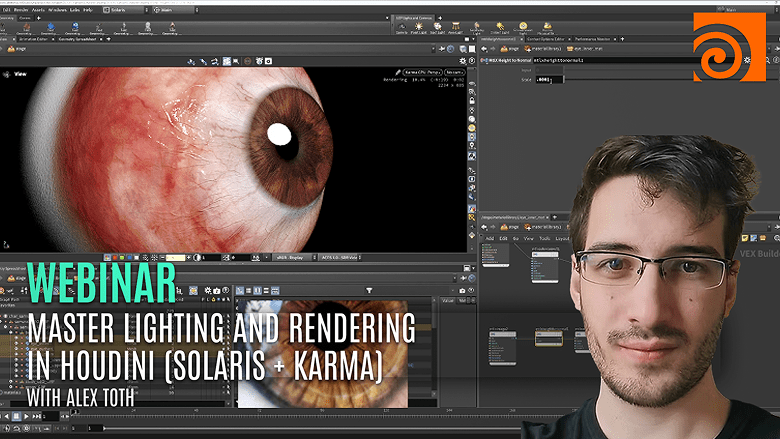Screen dimensions: 780x439
Task: Select the lower-left image node in network
Action: 502,347
